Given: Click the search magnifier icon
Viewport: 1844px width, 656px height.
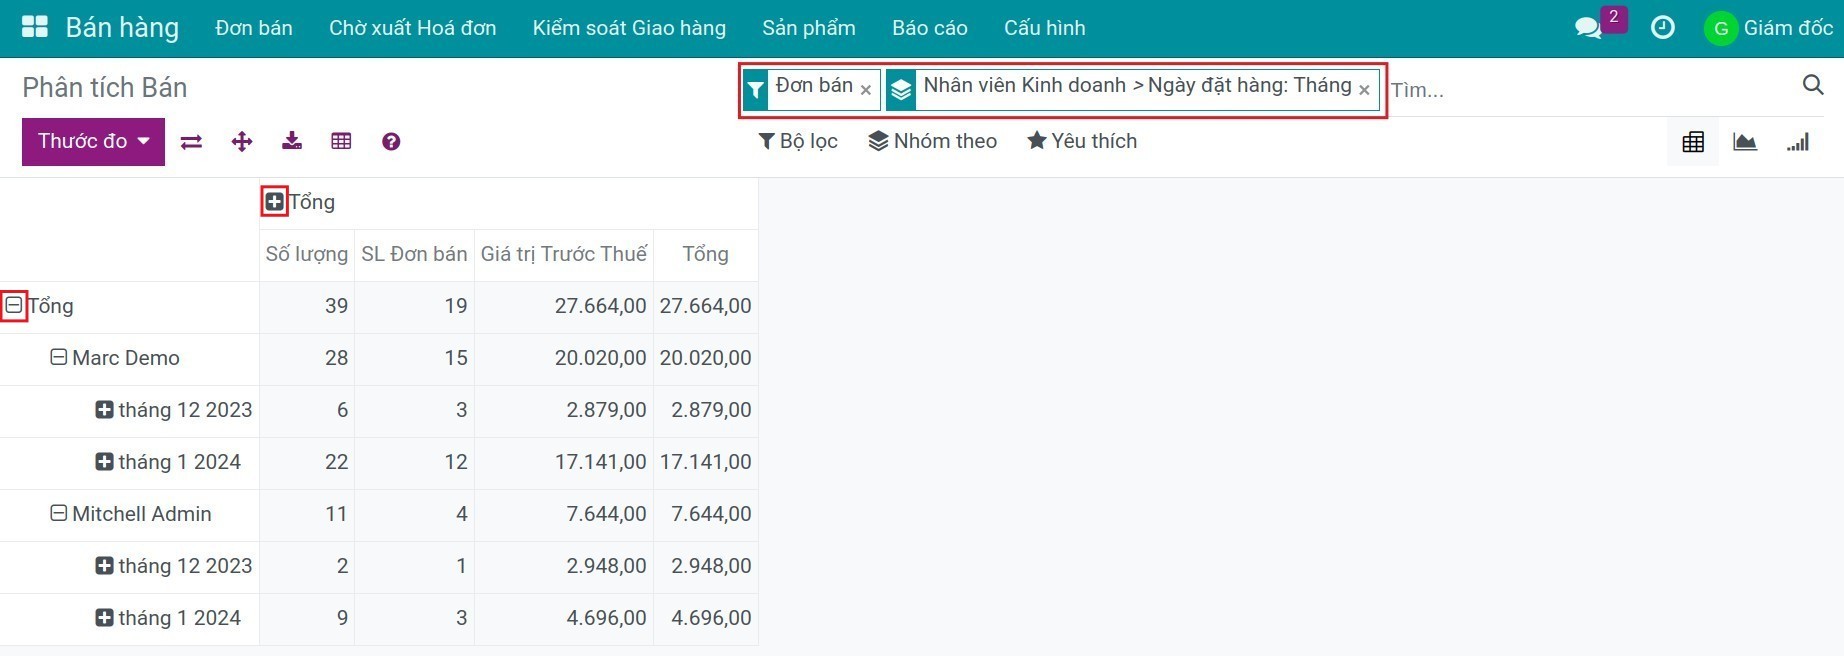Looking at the screenshot, I should (x=1813, y=85).
